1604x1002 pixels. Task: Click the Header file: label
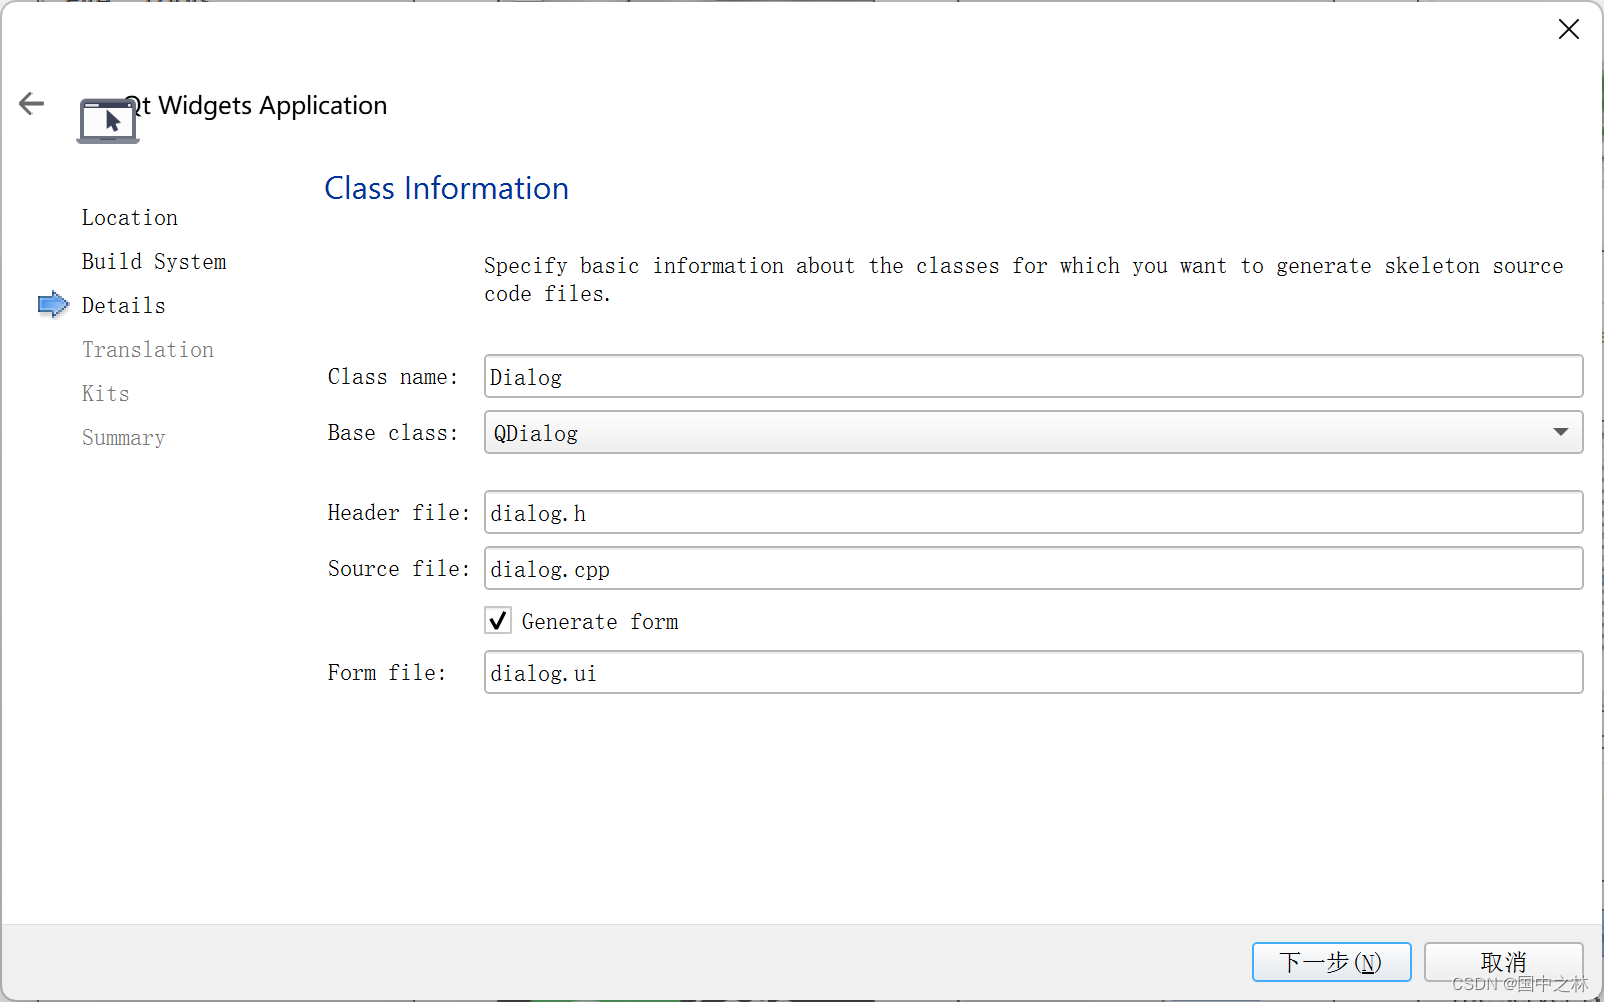pos(399,513)
